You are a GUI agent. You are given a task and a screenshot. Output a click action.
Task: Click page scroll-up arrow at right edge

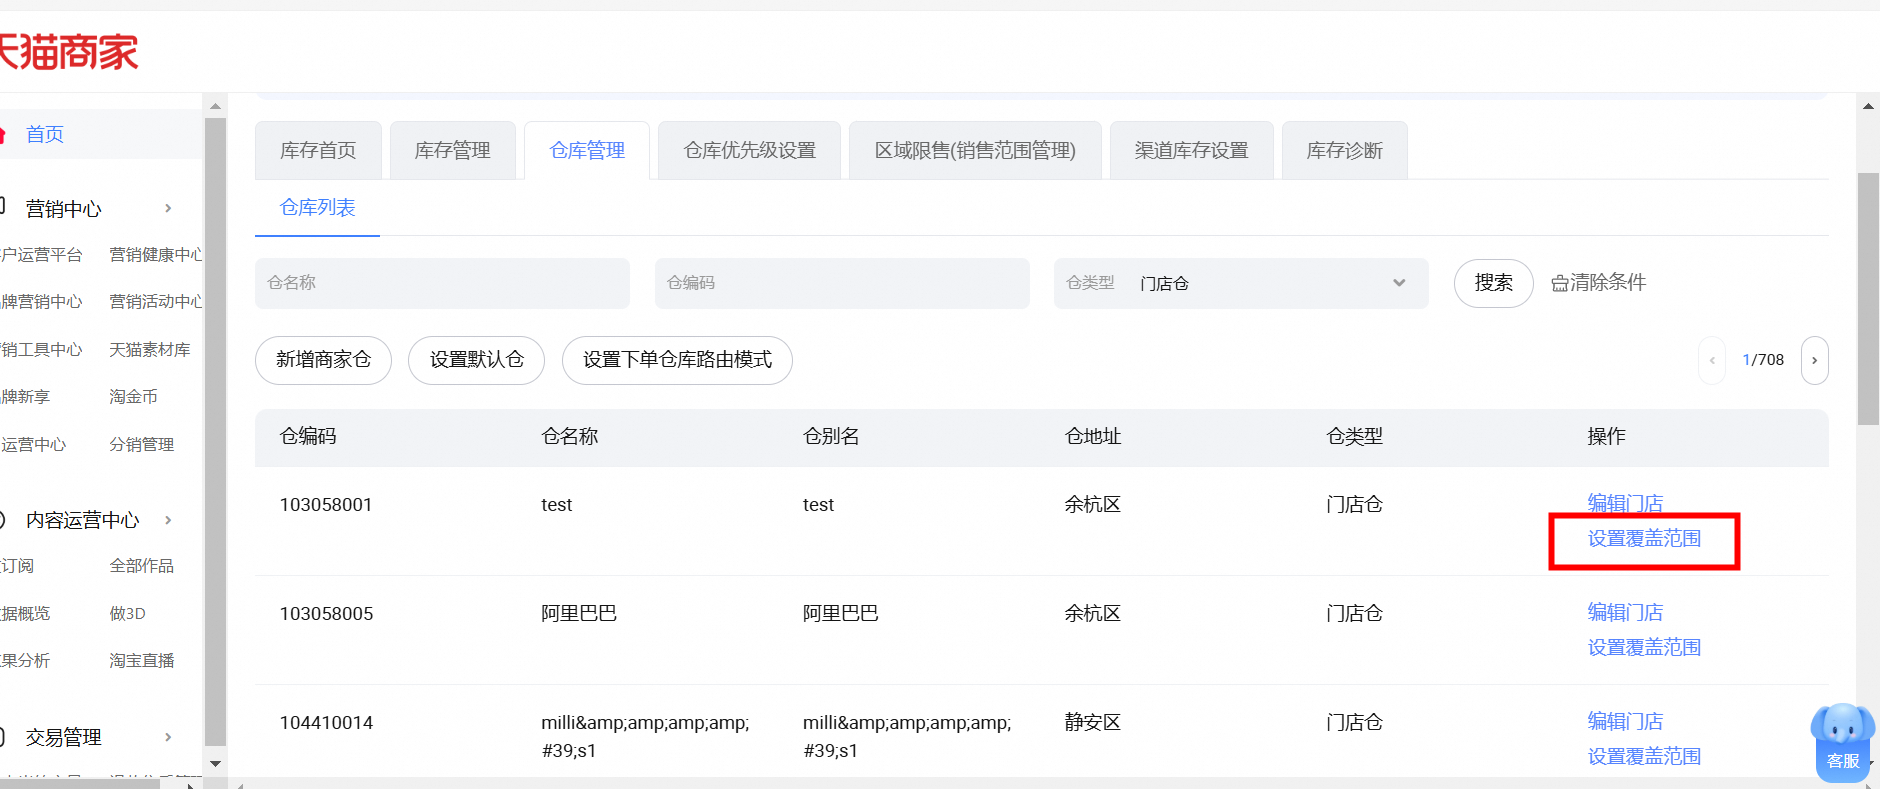[1867, 106]
